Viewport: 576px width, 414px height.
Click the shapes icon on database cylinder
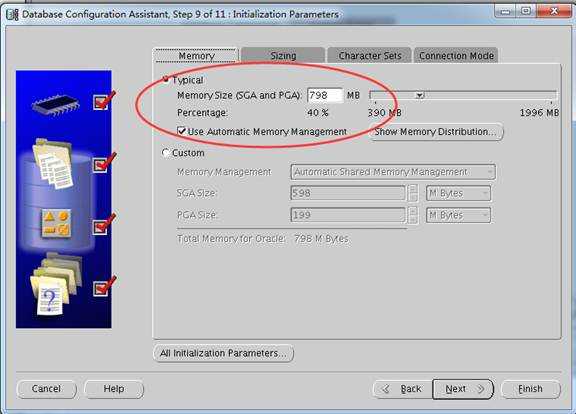56,223
